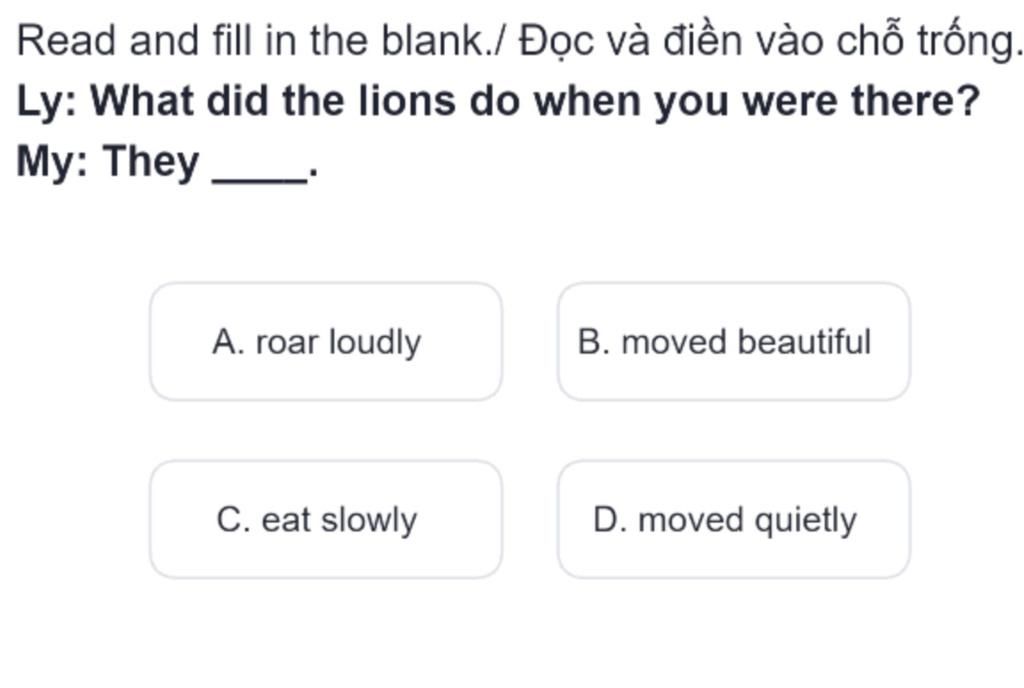Screen dimensions: 1024x688
Task: Select option D. moved quietly
Action: (733, 520)
